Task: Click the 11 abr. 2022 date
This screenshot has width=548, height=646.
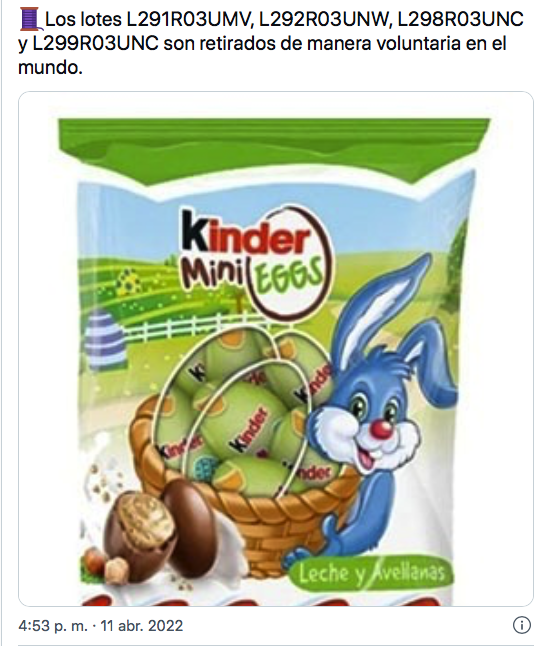Action: 142,626
